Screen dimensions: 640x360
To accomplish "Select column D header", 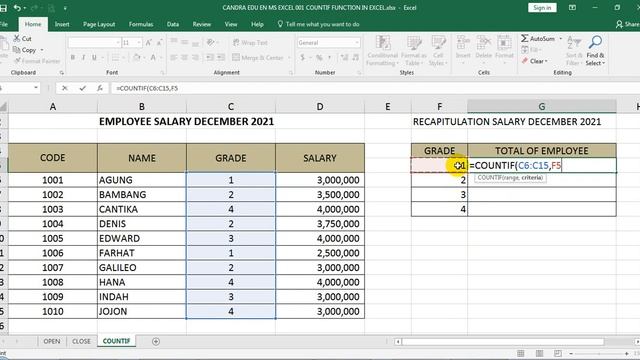I will (x=320, y=107).
